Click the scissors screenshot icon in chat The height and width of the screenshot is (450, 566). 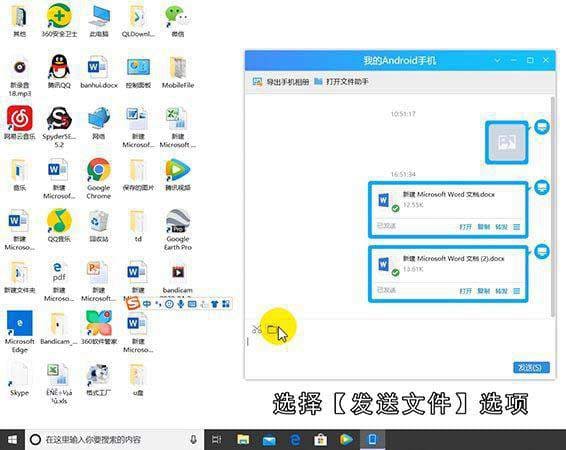tap(257, 329)
